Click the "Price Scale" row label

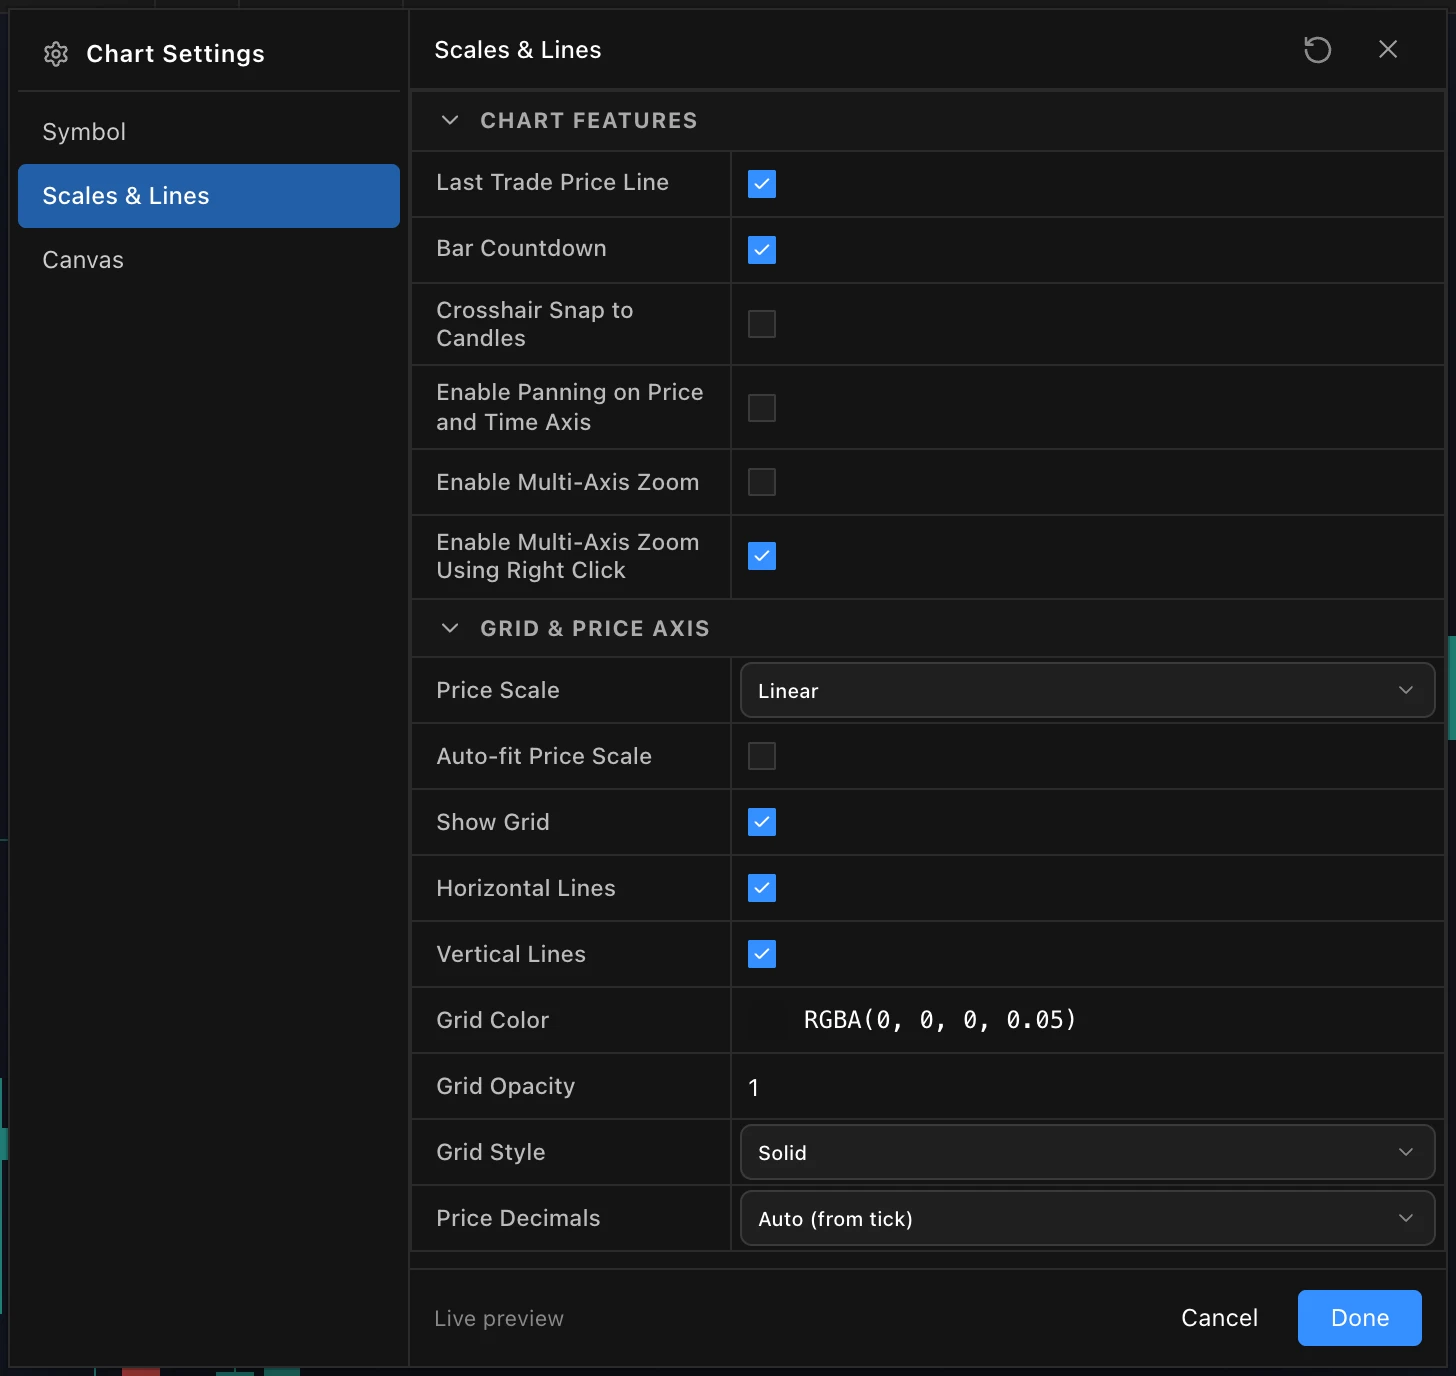(498, 690)
